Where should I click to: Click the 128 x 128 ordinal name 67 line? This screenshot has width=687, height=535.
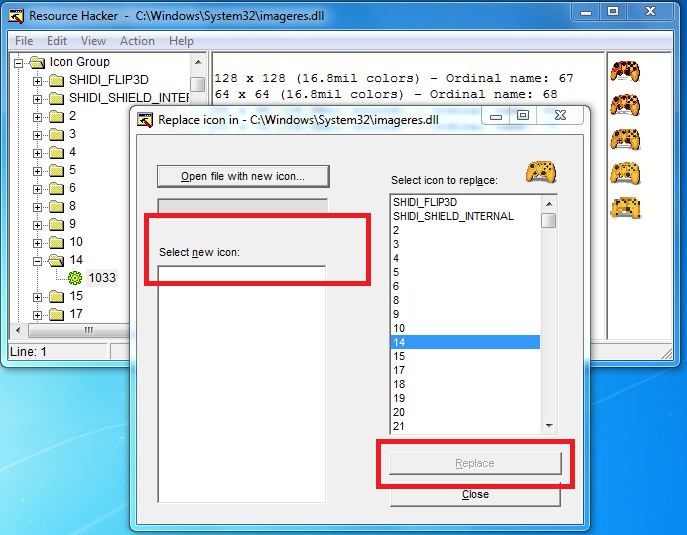click(x=393, y=78)
